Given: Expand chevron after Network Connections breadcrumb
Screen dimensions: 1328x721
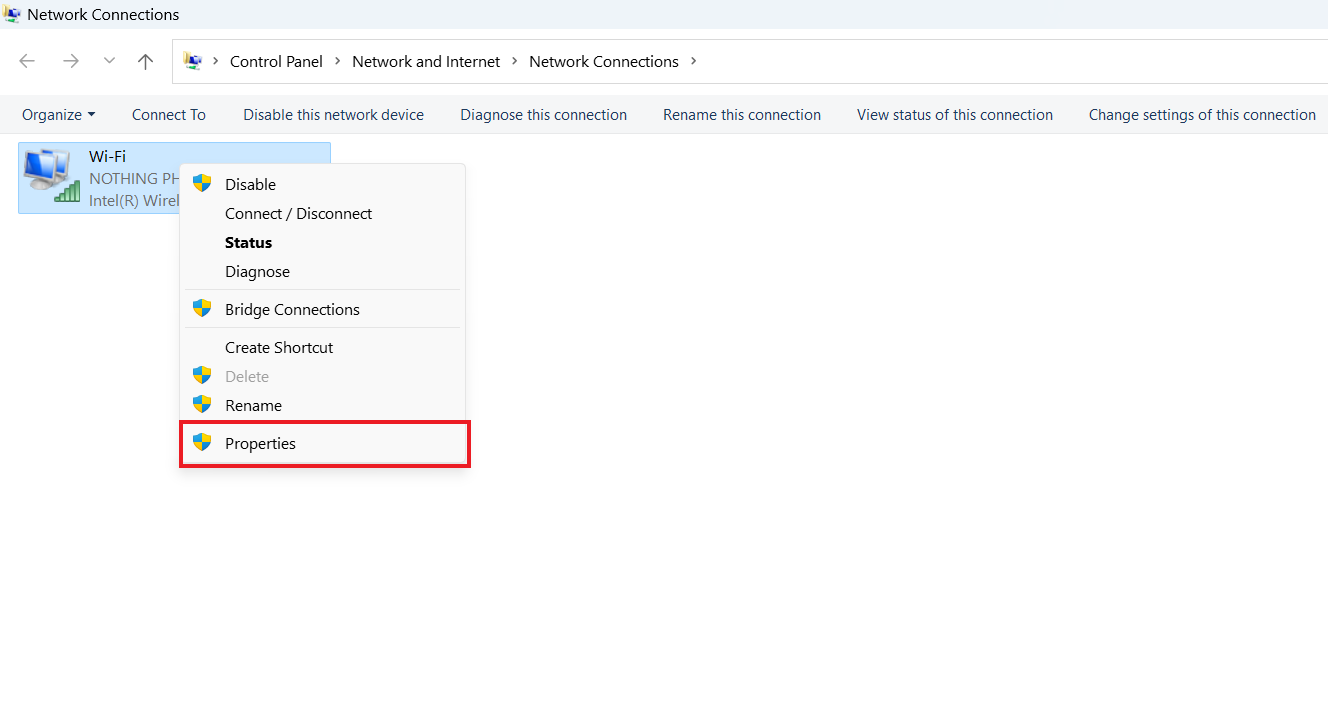Looking at the screenshot, I should (694, 61).
